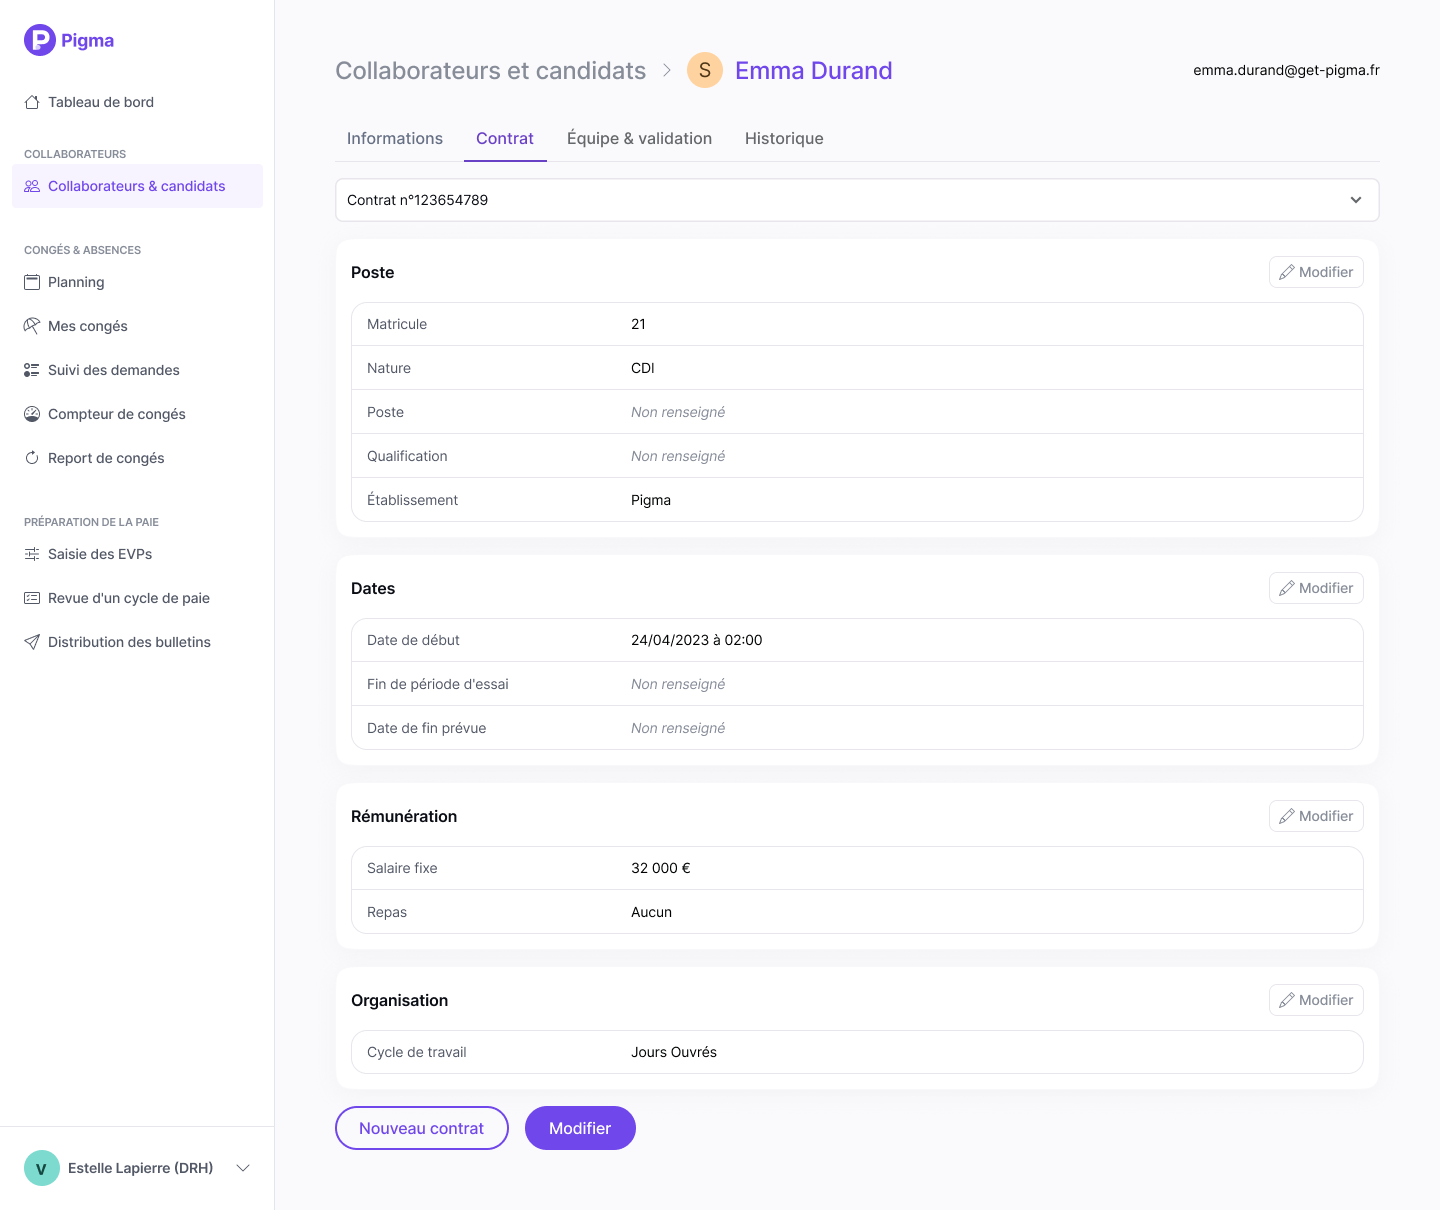Screen dimensions: 1440x1210
Task: Switch to the Informations tab
Action: [x=395, y=139]
